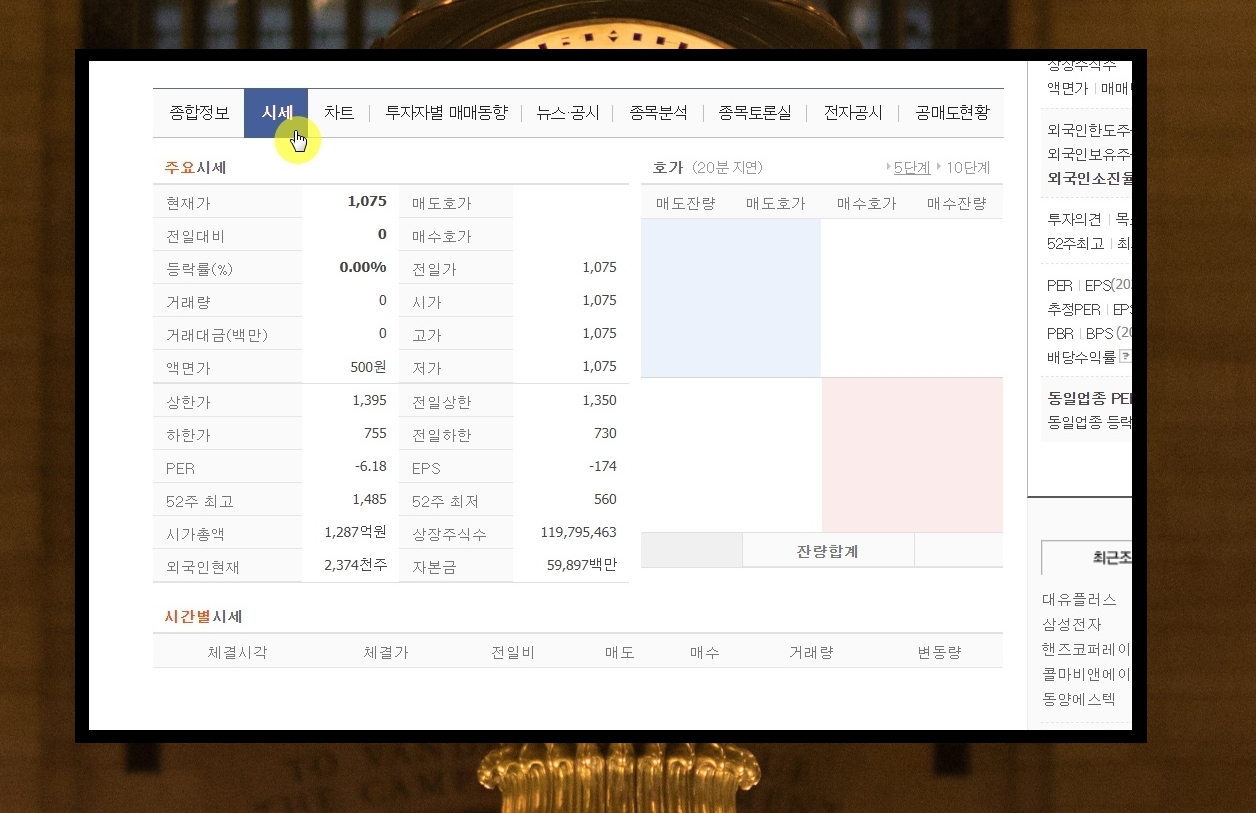Click the 전일대비 label
The image size is (1256, 813).
(195, 236)
